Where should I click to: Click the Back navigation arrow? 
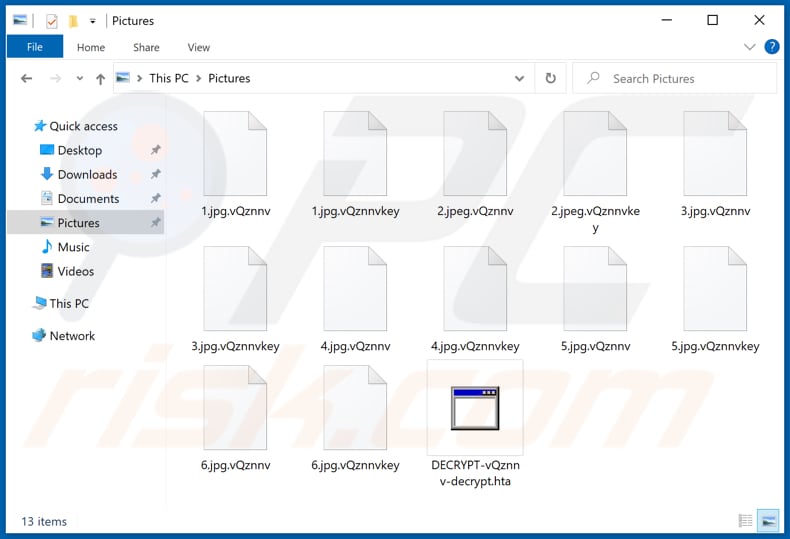tap(26, 78)
